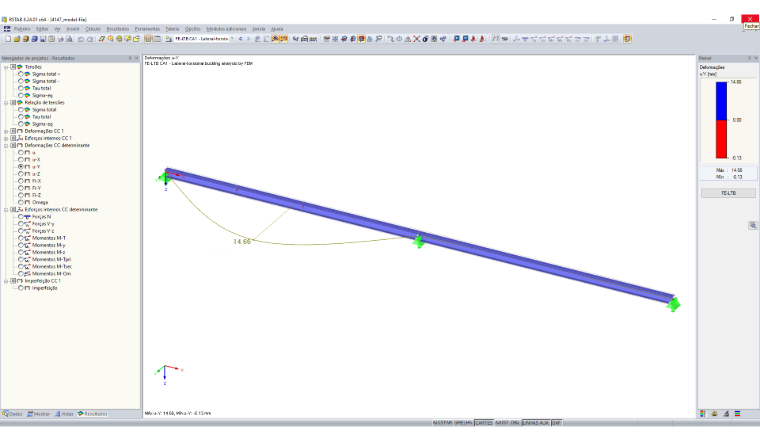Click the grid layout toolbar icon
Screen dimensions: 760x441
(x=615, y=39)
